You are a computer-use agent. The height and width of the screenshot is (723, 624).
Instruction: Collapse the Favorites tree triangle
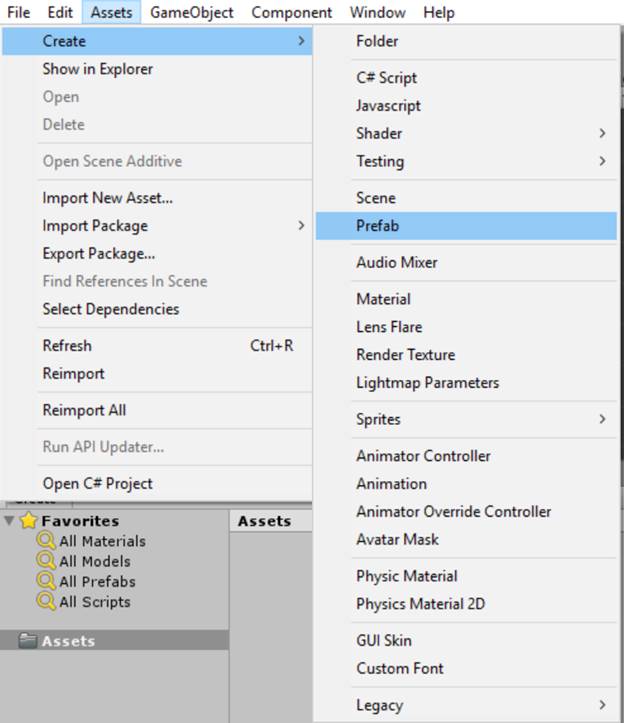[10, 521]
